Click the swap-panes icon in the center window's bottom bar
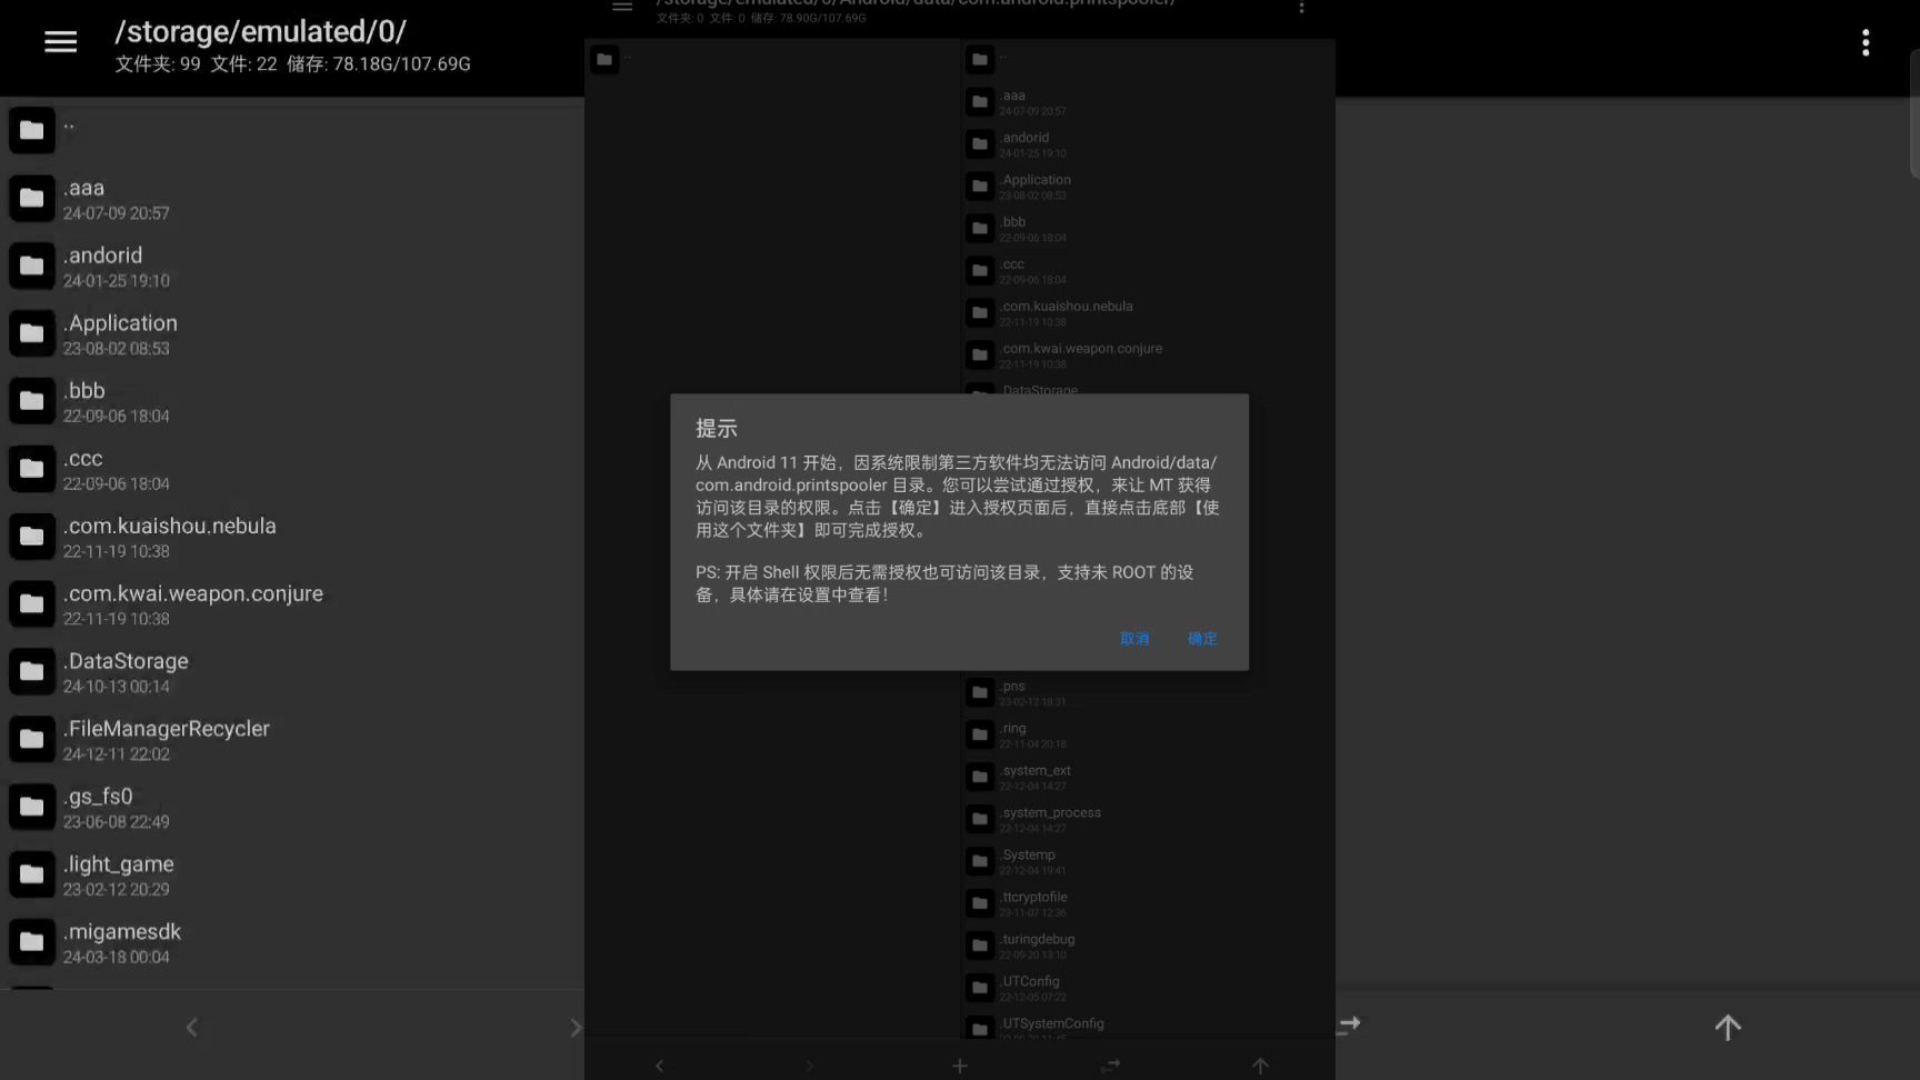 1110,1066
